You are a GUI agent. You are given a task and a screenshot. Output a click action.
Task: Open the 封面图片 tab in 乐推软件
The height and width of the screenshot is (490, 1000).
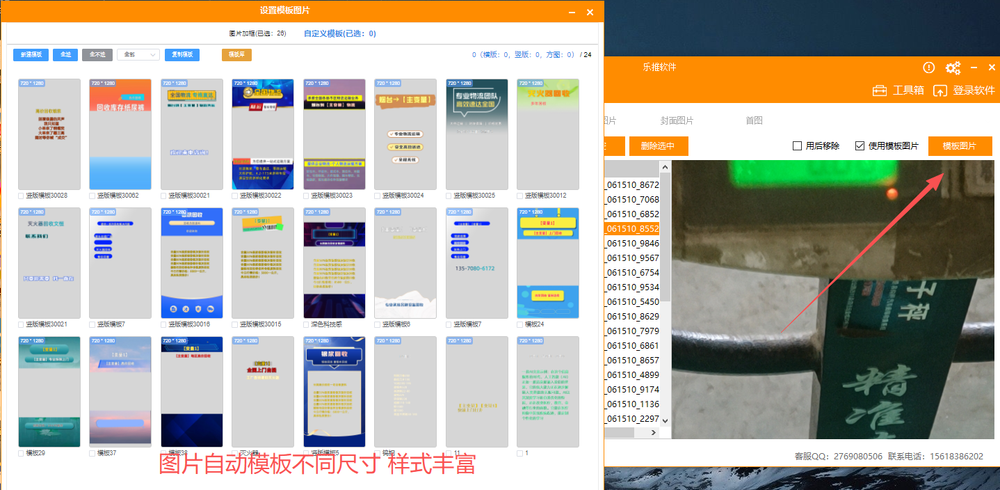click(677, 121)
